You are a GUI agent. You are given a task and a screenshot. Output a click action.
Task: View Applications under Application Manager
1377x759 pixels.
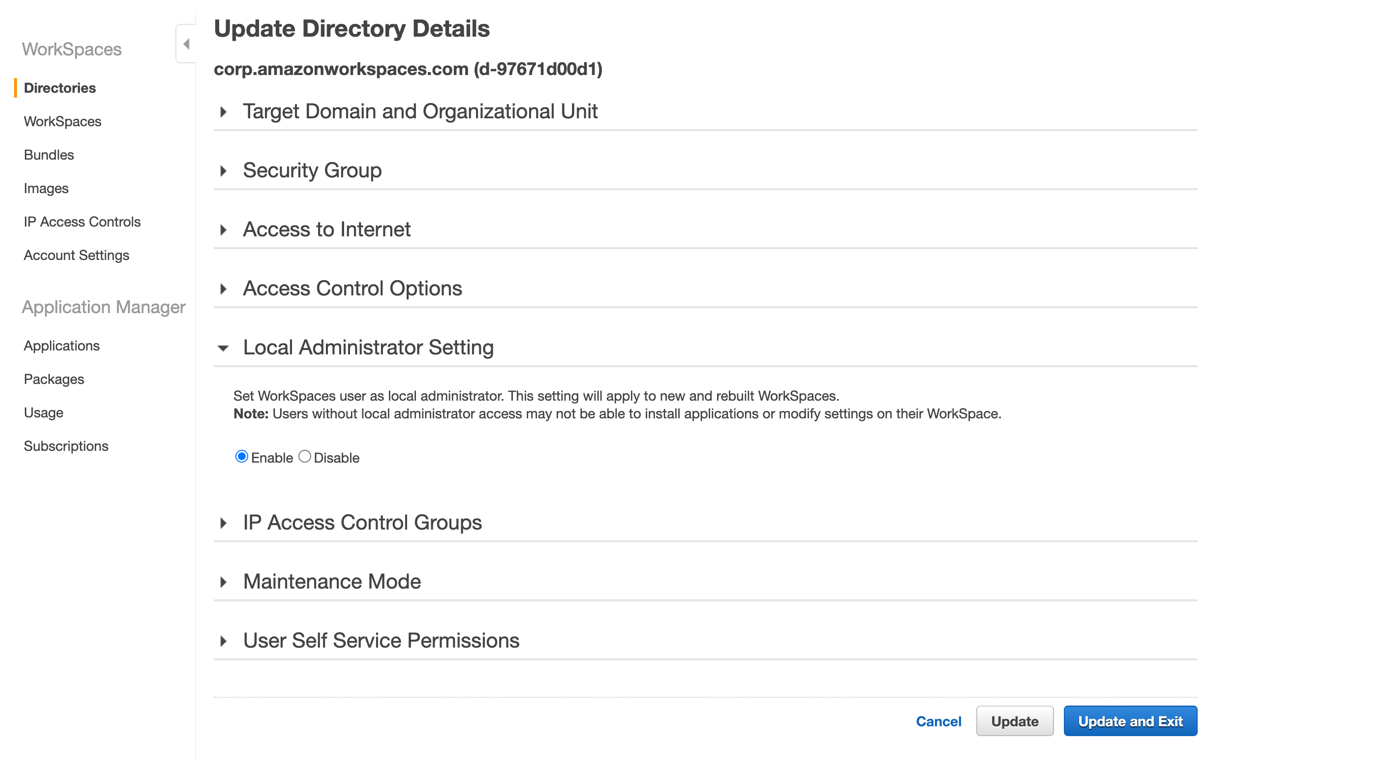(61, 345)
